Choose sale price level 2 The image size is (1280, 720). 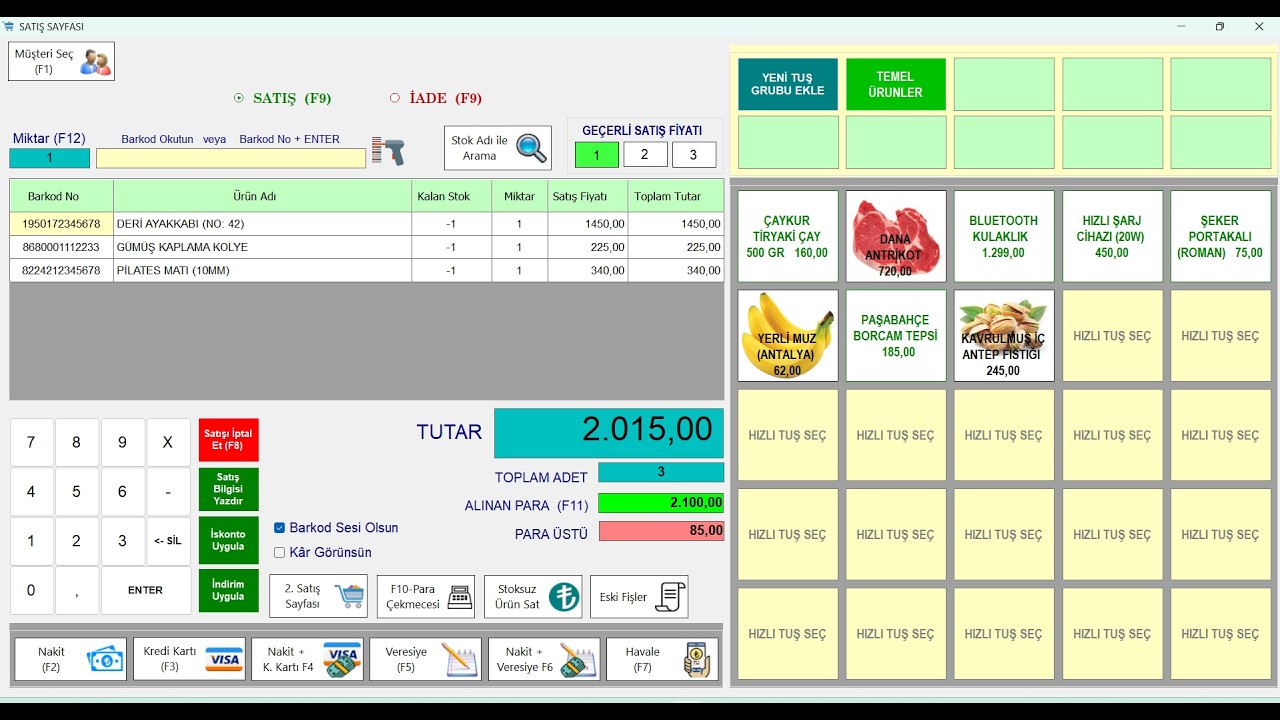point(645,155)
